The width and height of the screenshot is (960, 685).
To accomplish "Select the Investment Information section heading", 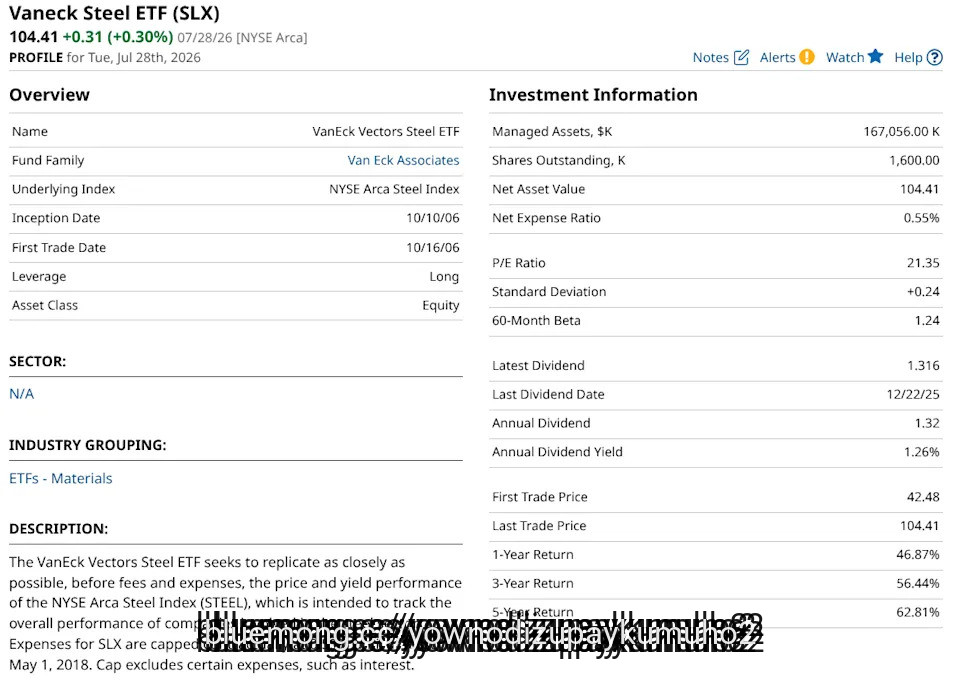I will pyautogui.click(x=593, y=95).
